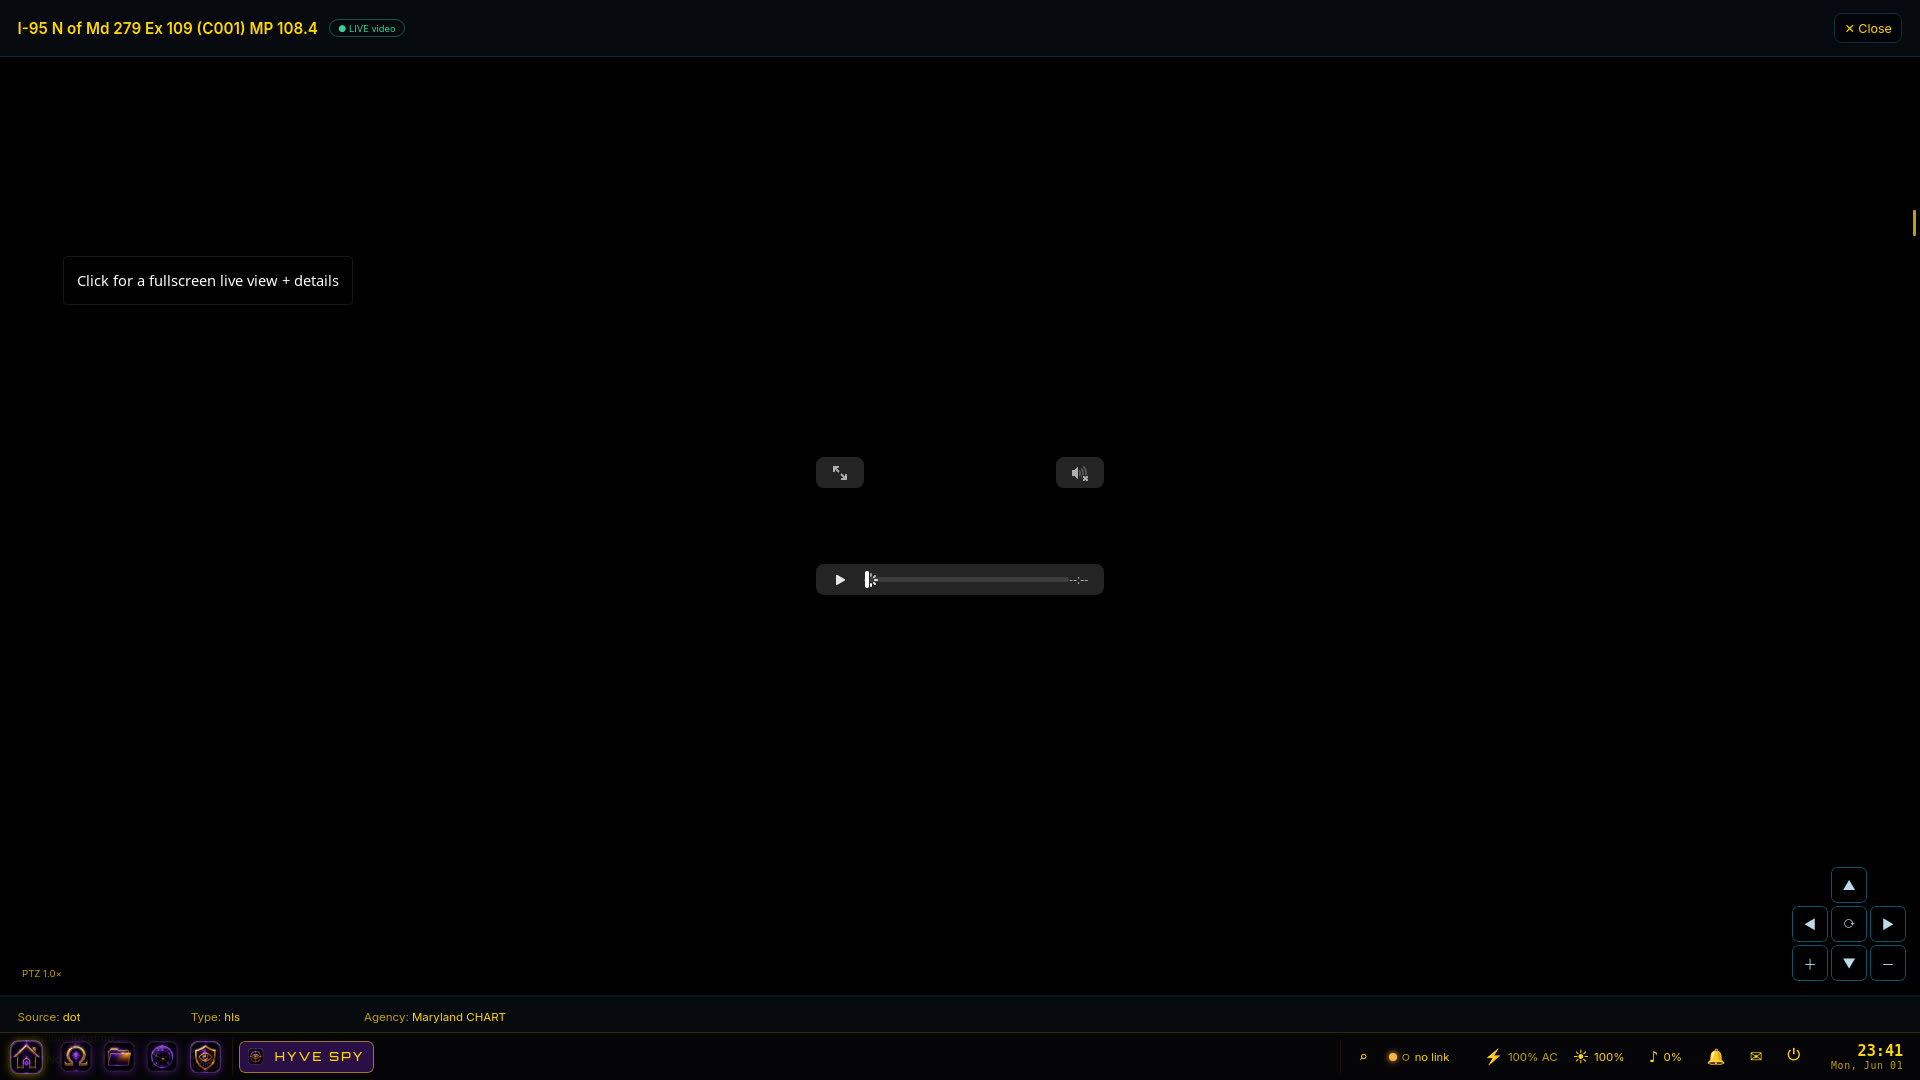Open the volume 0% music note indicator
The height and width of the screenshot is (1080, 1920).
[1665, 1057]
